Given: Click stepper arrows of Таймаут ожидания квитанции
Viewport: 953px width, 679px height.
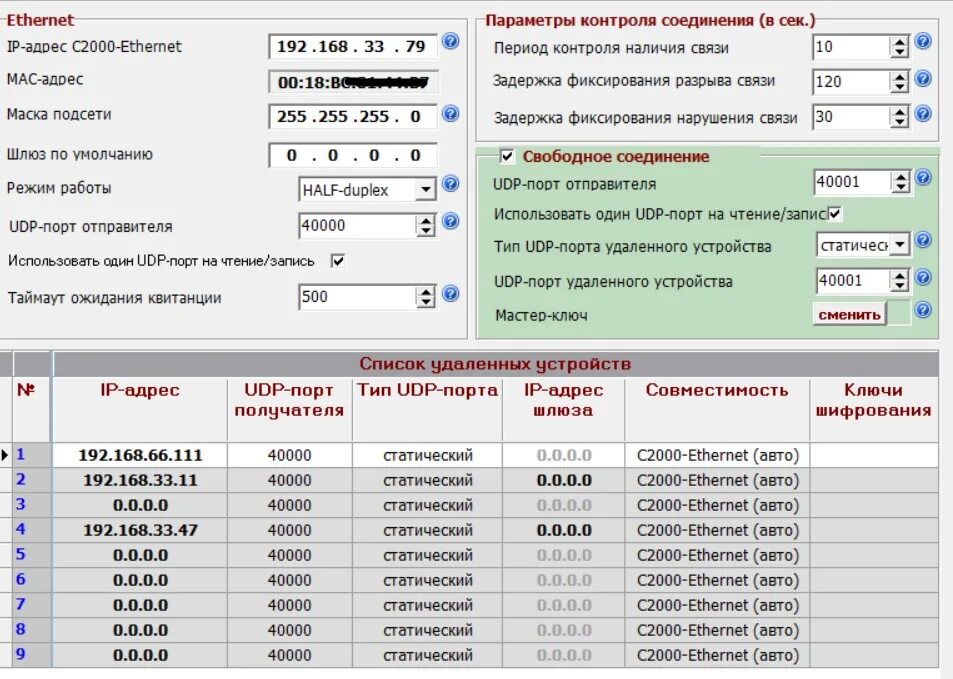Looking at the screenshot, I should 426,297.
